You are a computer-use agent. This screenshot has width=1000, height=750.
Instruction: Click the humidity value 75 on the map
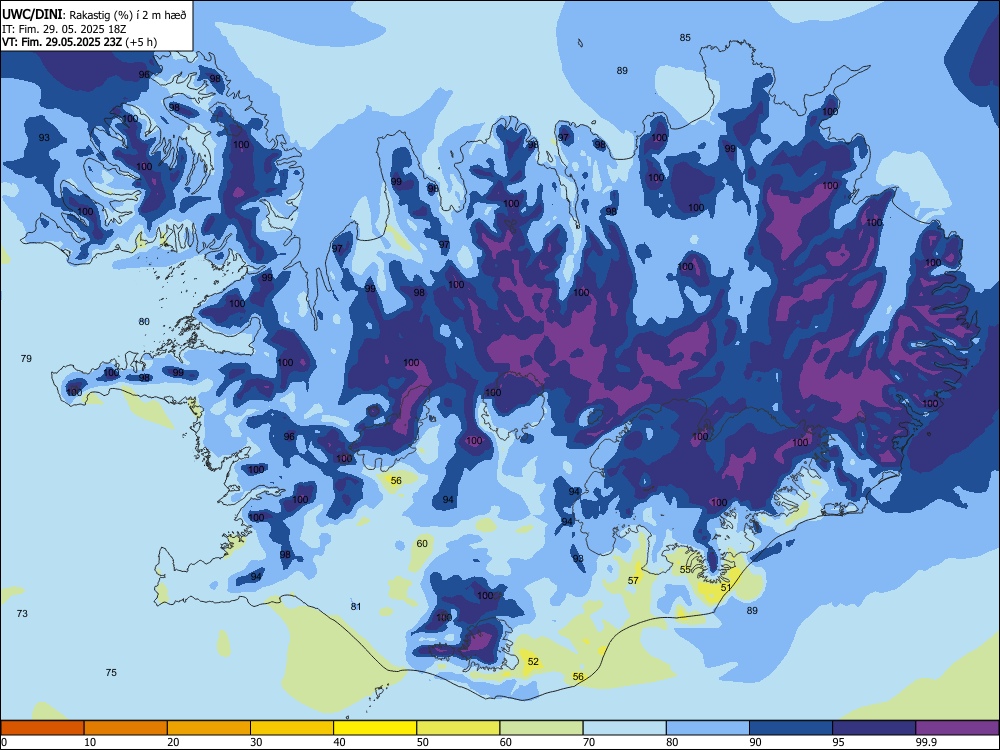pos(111,672)
